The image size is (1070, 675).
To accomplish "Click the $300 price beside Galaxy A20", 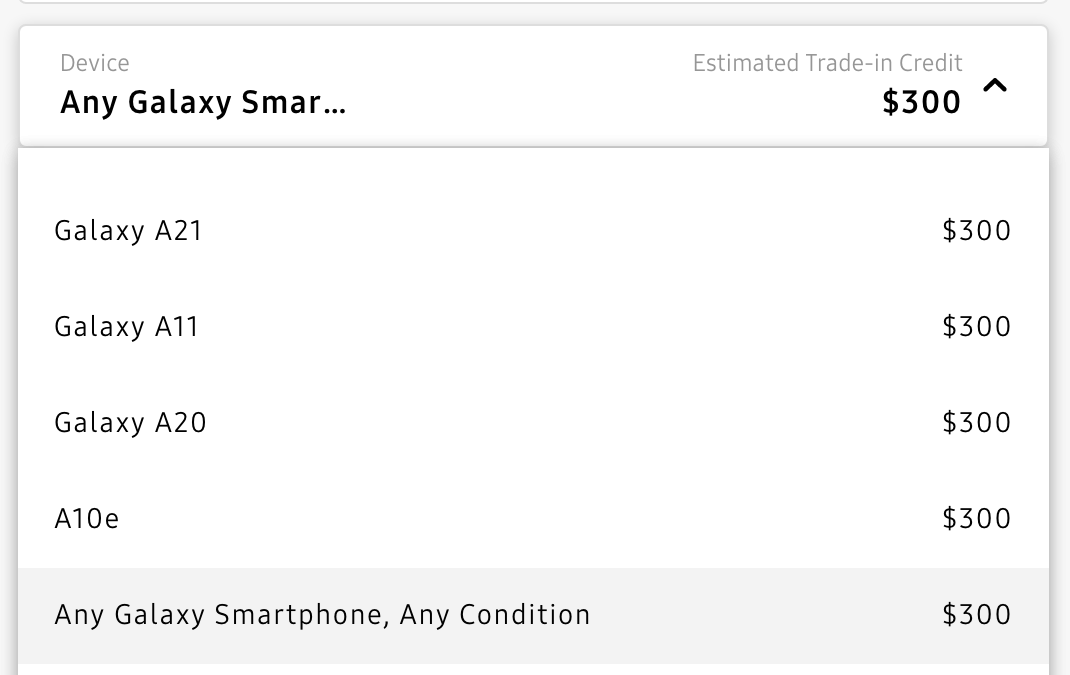I will [976, 423].
